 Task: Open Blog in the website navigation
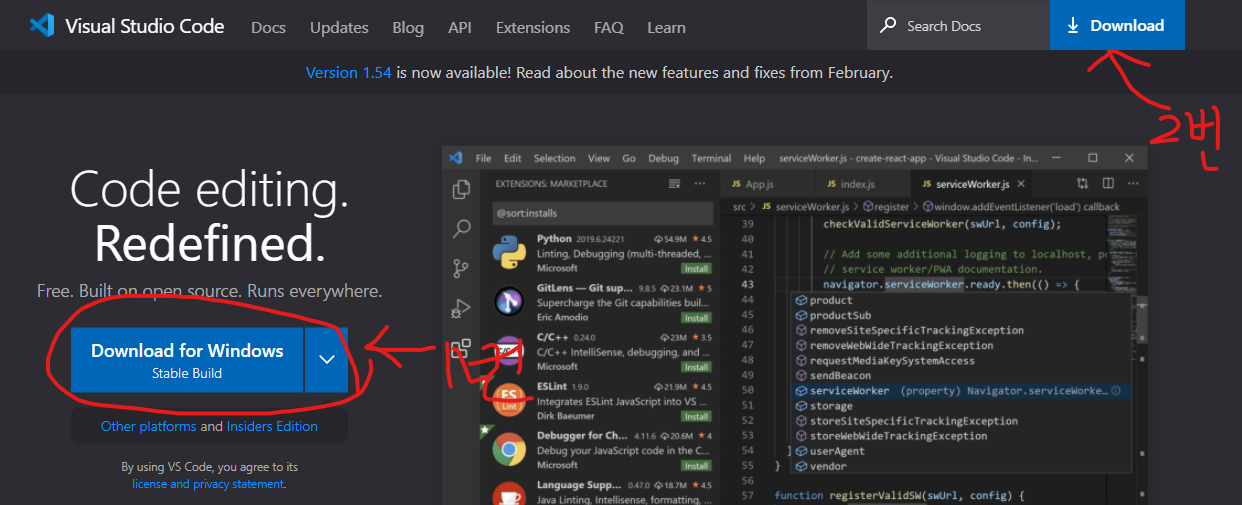coord(408,27)
